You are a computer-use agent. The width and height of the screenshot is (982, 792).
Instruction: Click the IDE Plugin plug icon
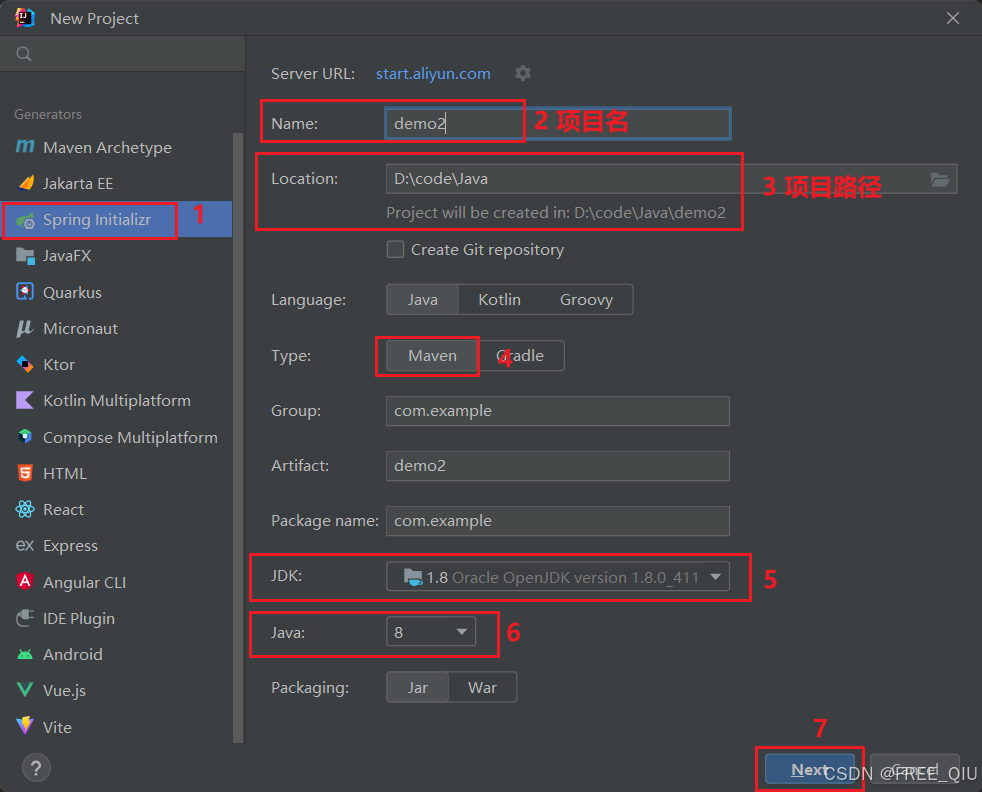[25, 618]
